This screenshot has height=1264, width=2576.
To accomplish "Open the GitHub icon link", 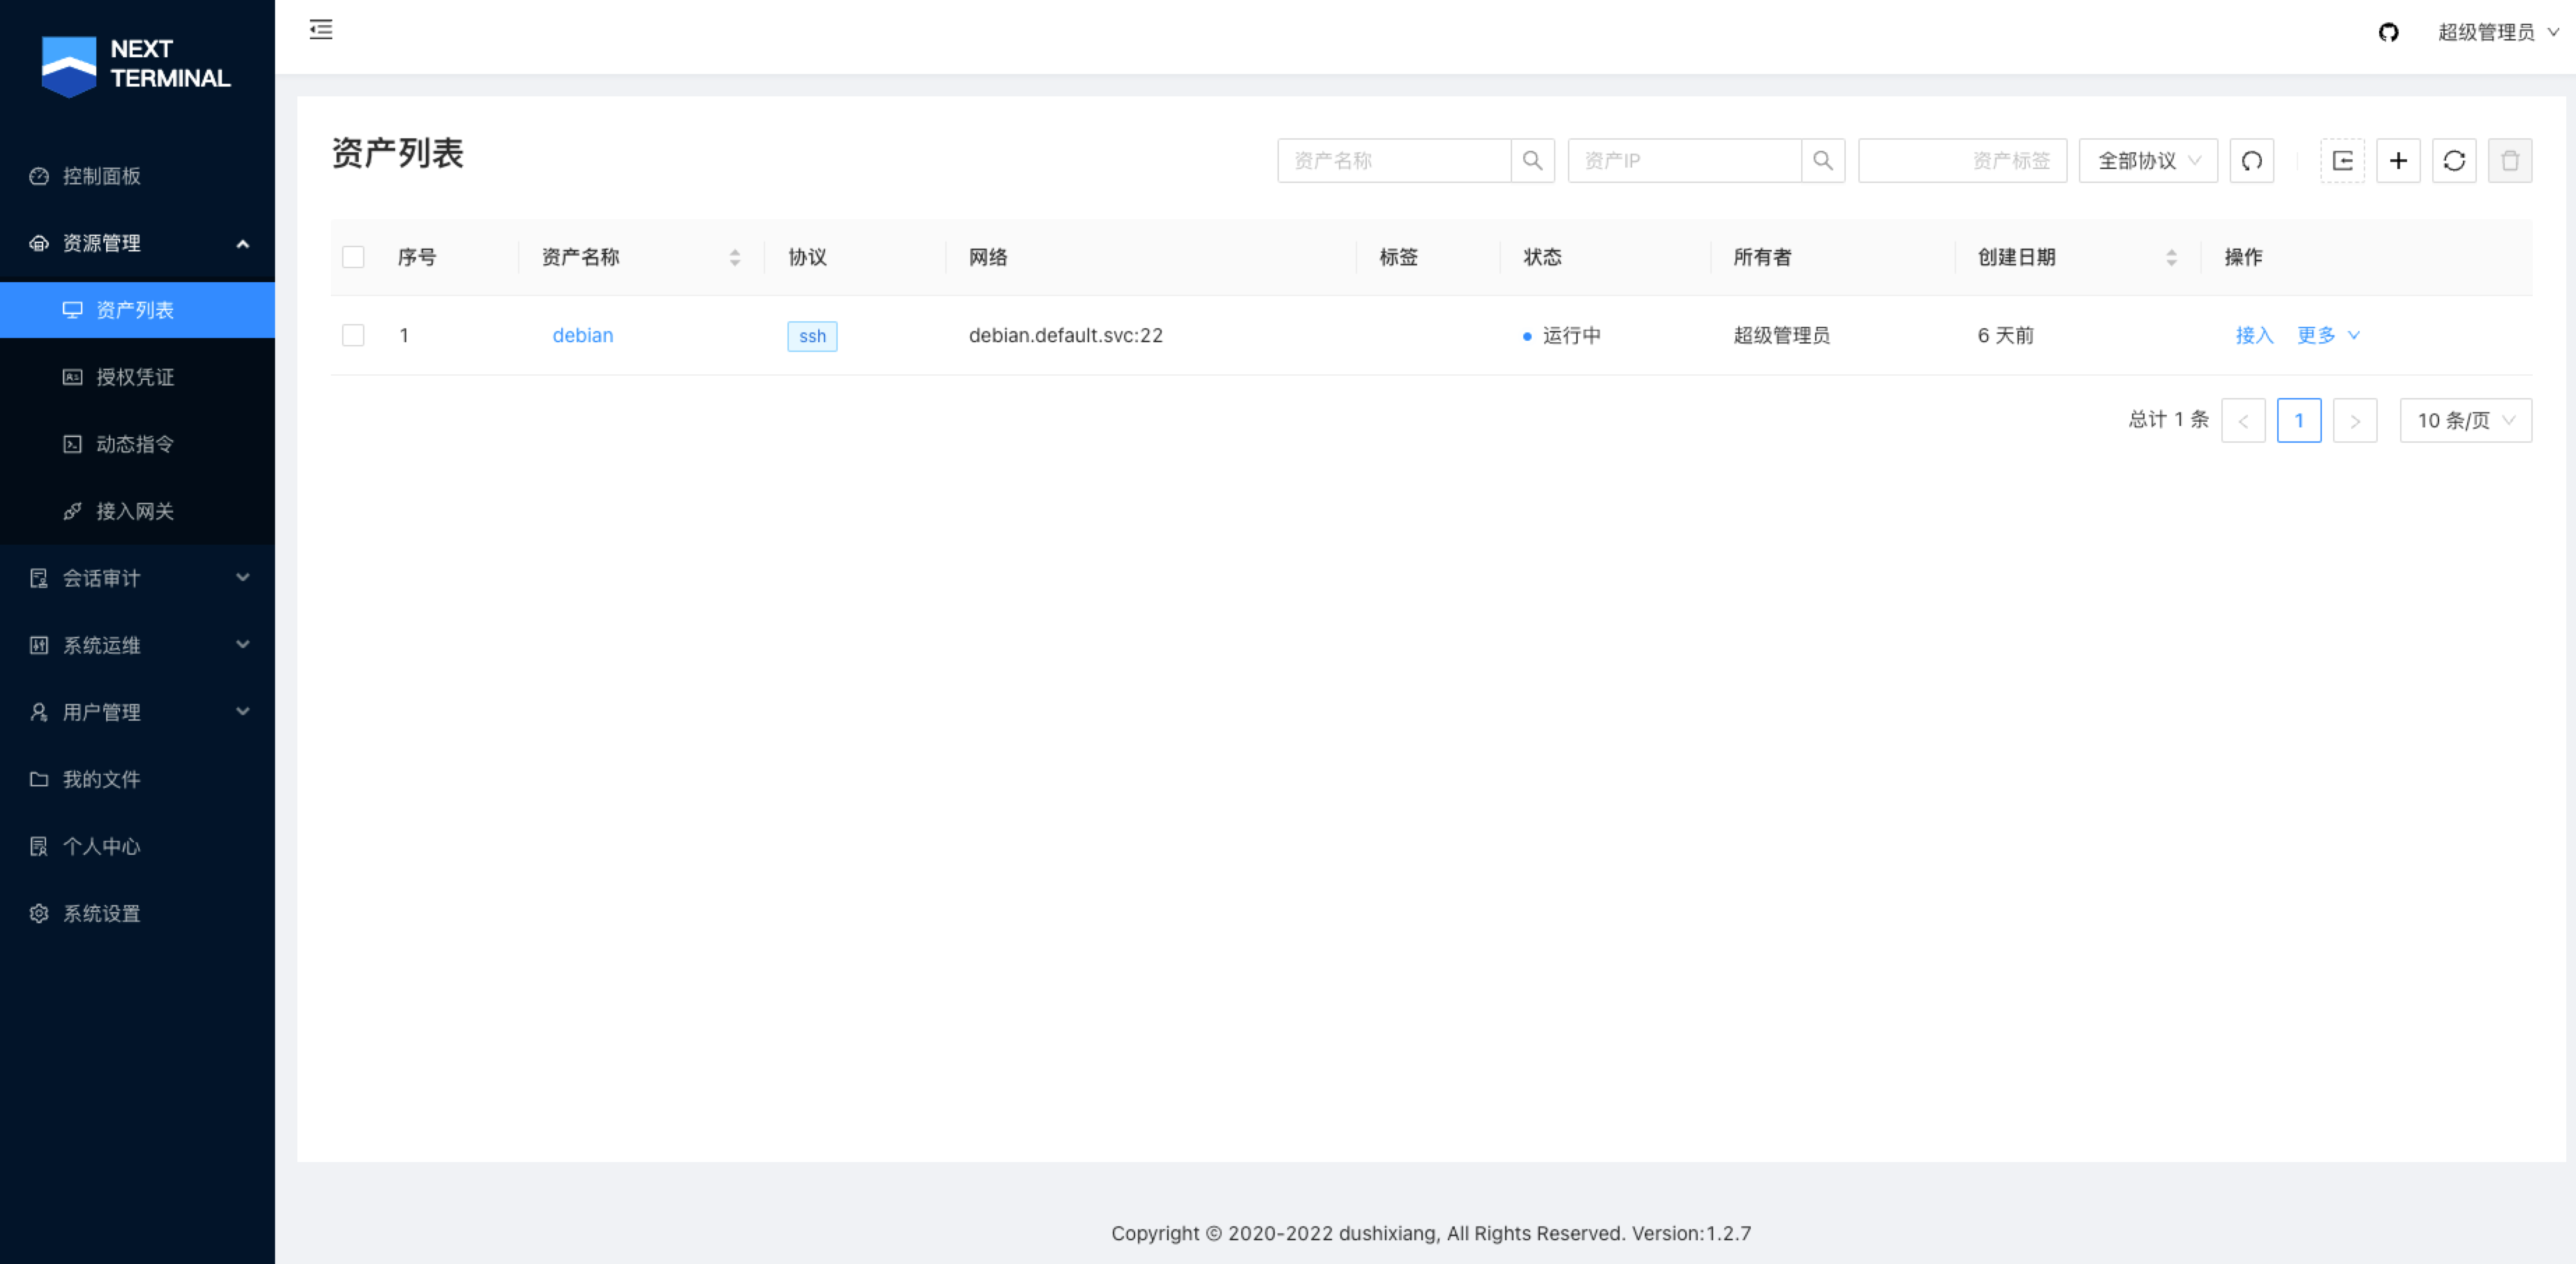I will [2388, 33].
